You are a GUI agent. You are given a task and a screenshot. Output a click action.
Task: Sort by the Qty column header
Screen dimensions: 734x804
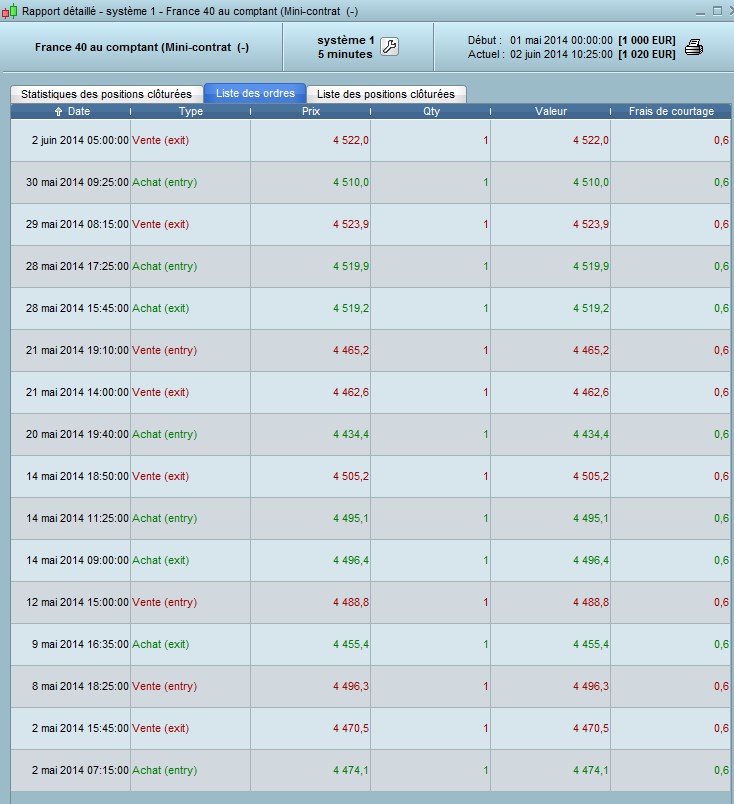point(431,111)
